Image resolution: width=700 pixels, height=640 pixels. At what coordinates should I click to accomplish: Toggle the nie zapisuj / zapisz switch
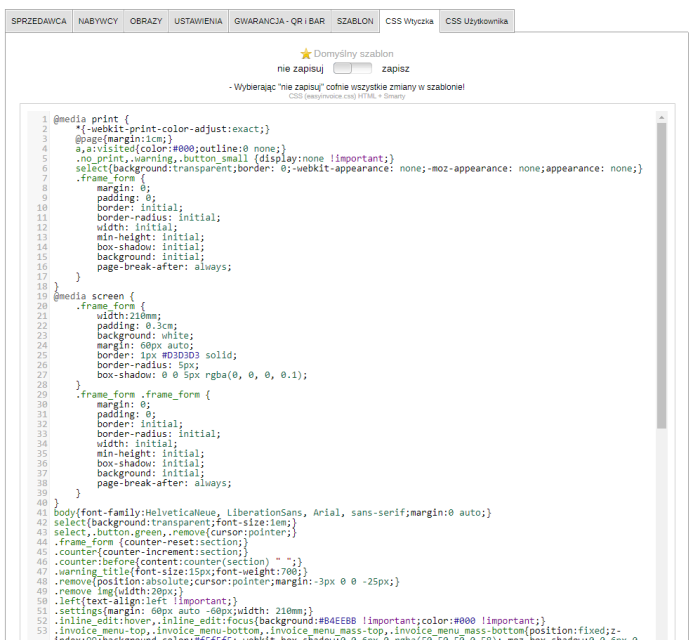pos(352,69)
